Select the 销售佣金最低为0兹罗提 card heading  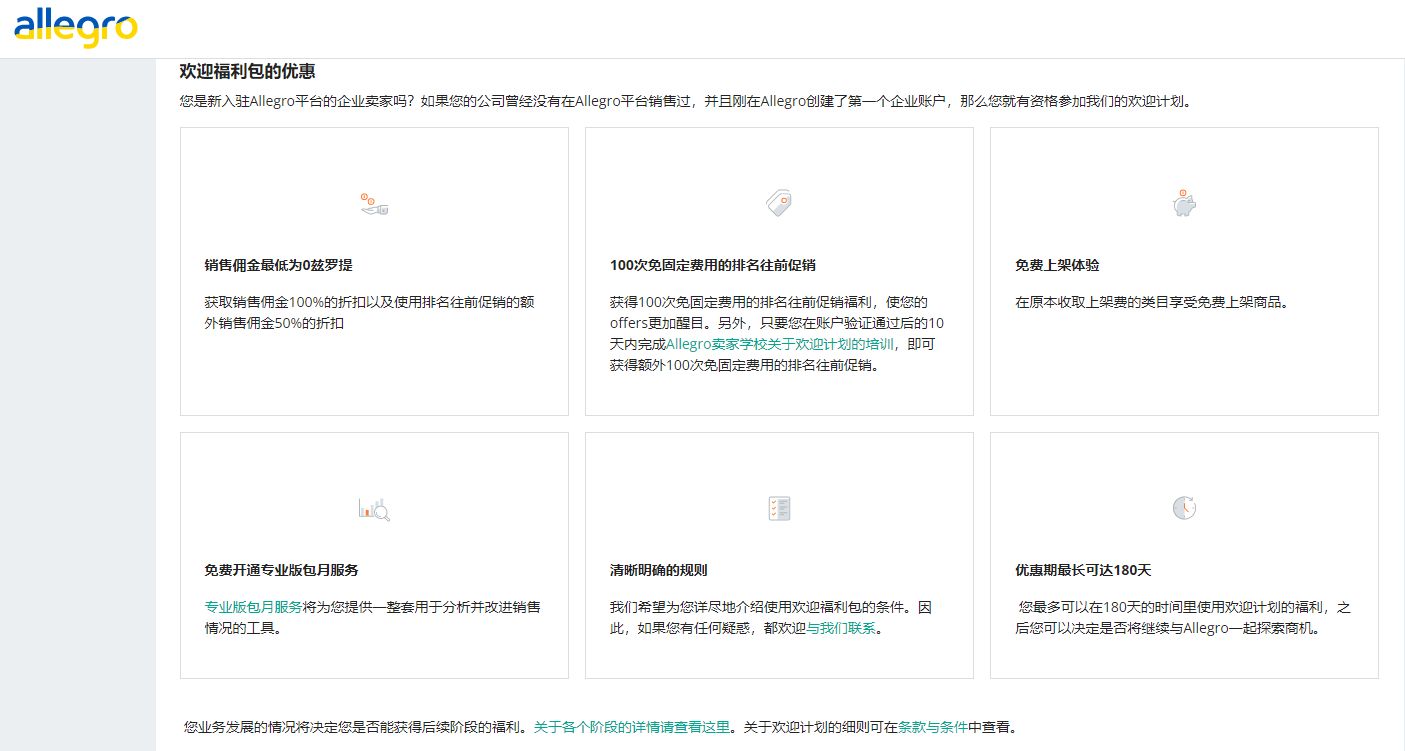[278, 266]
